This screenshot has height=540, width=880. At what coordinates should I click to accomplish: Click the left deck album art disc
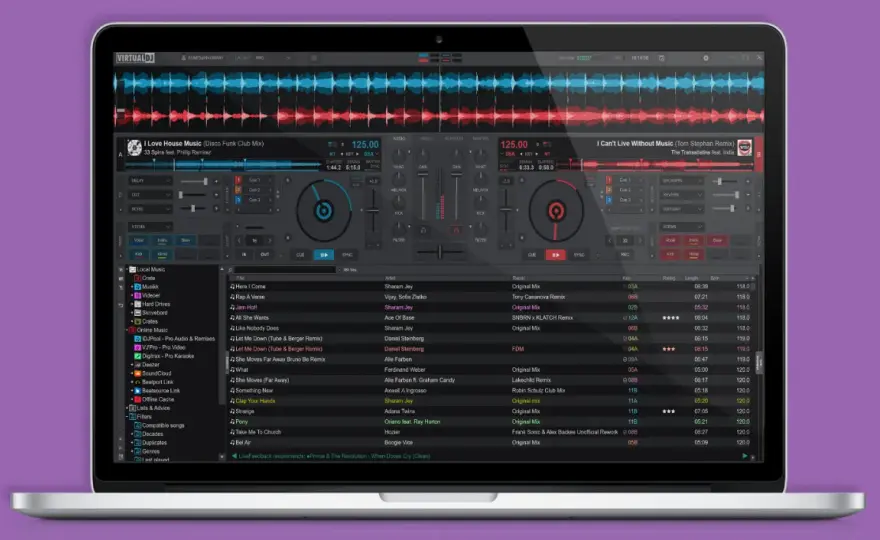click(134, 148)
